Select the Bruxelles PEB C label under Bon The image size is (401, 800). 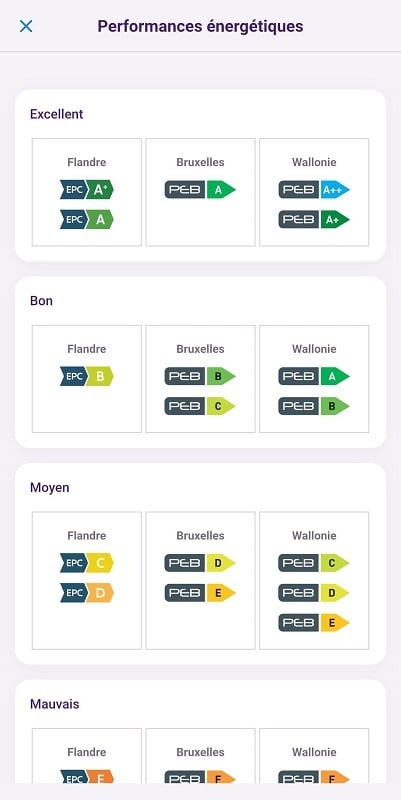pyautogui.click(x=200, y=406)
